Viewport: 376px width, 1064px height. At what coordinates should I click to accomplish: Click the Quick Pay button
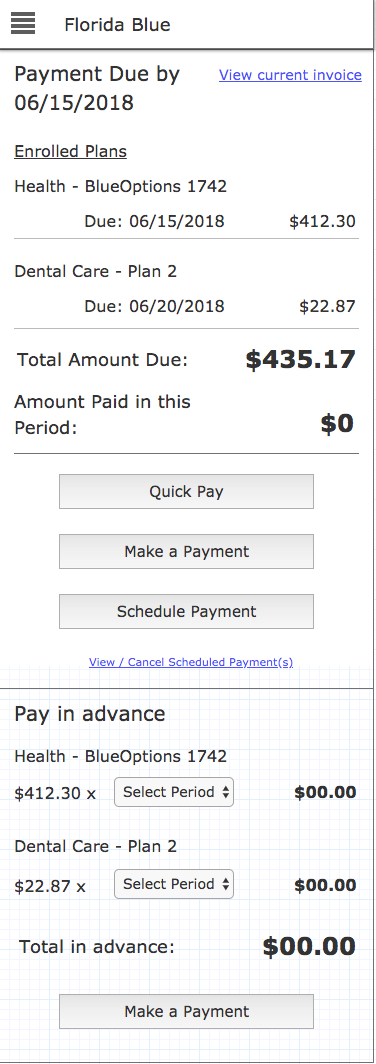[x=187, y=491]
